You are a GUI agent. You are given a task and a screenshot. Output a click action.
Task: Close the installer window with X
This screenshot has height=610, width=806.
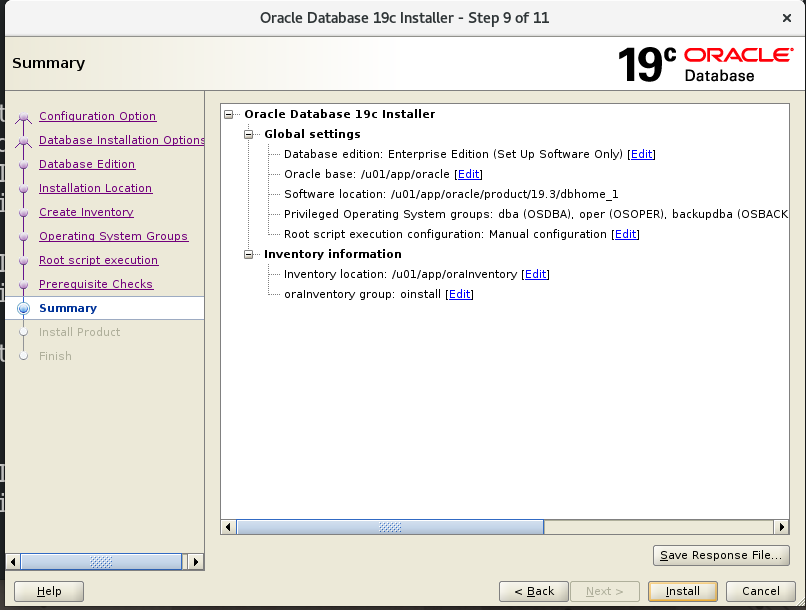pos(786,19)
